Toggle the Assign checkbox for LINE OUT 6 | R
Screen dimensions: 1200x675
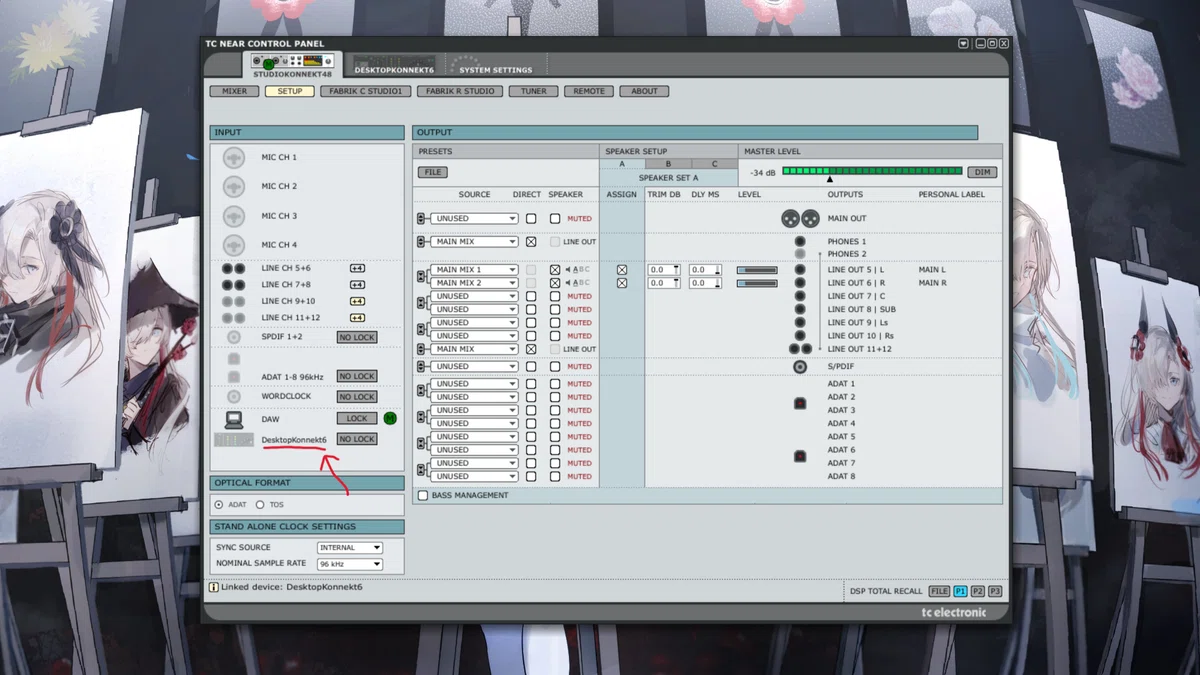tap(622, 283)
